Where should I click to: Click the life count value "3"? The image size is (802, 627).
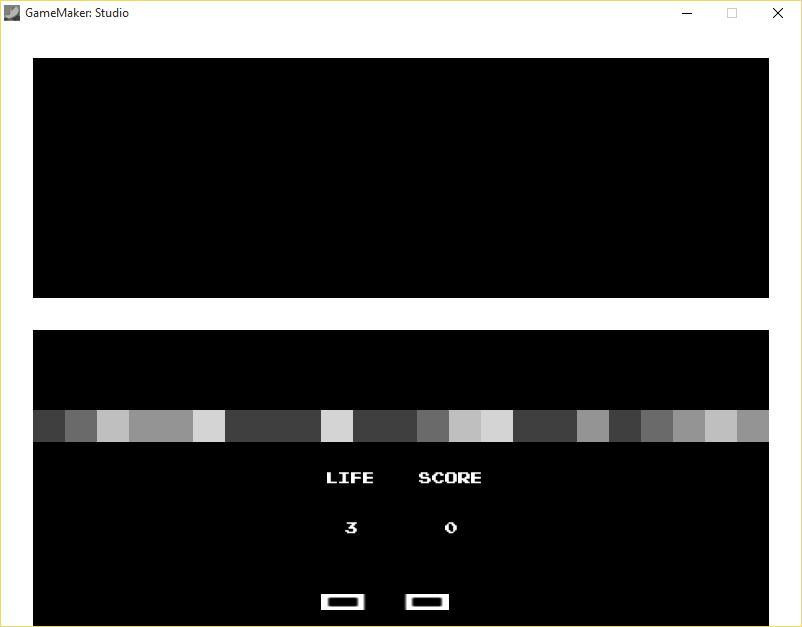pos(351,527)
